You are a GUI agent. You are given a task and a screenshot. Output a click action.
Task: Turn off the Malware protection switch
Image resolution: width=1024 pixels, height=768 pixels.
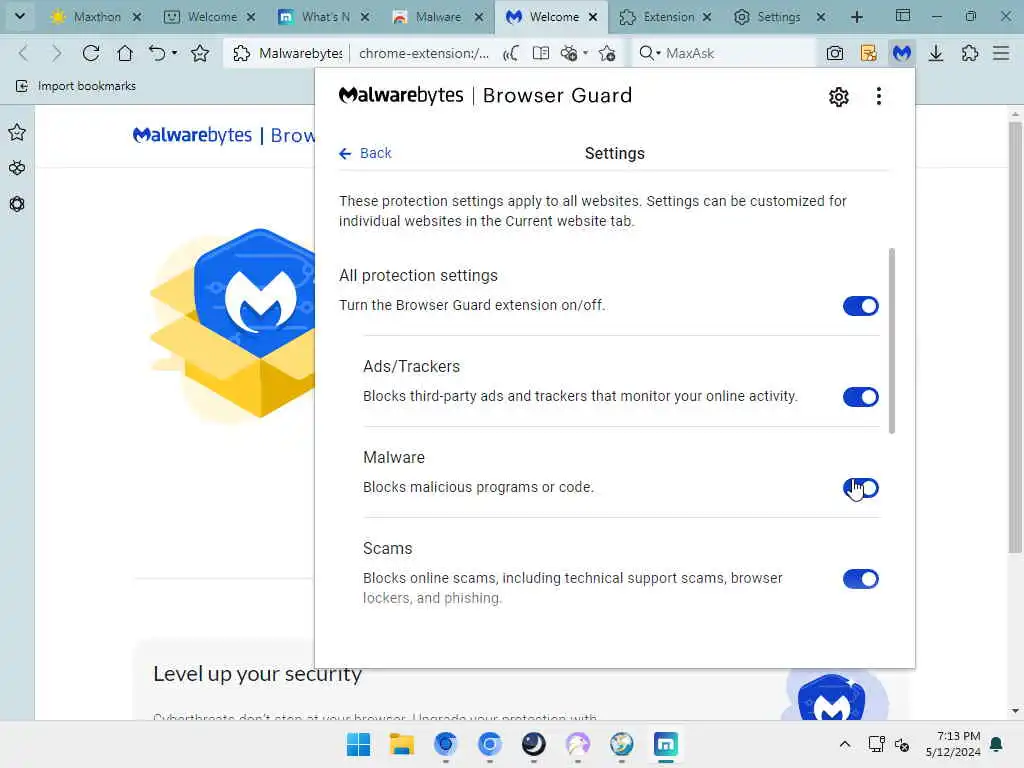coord(861,488)
